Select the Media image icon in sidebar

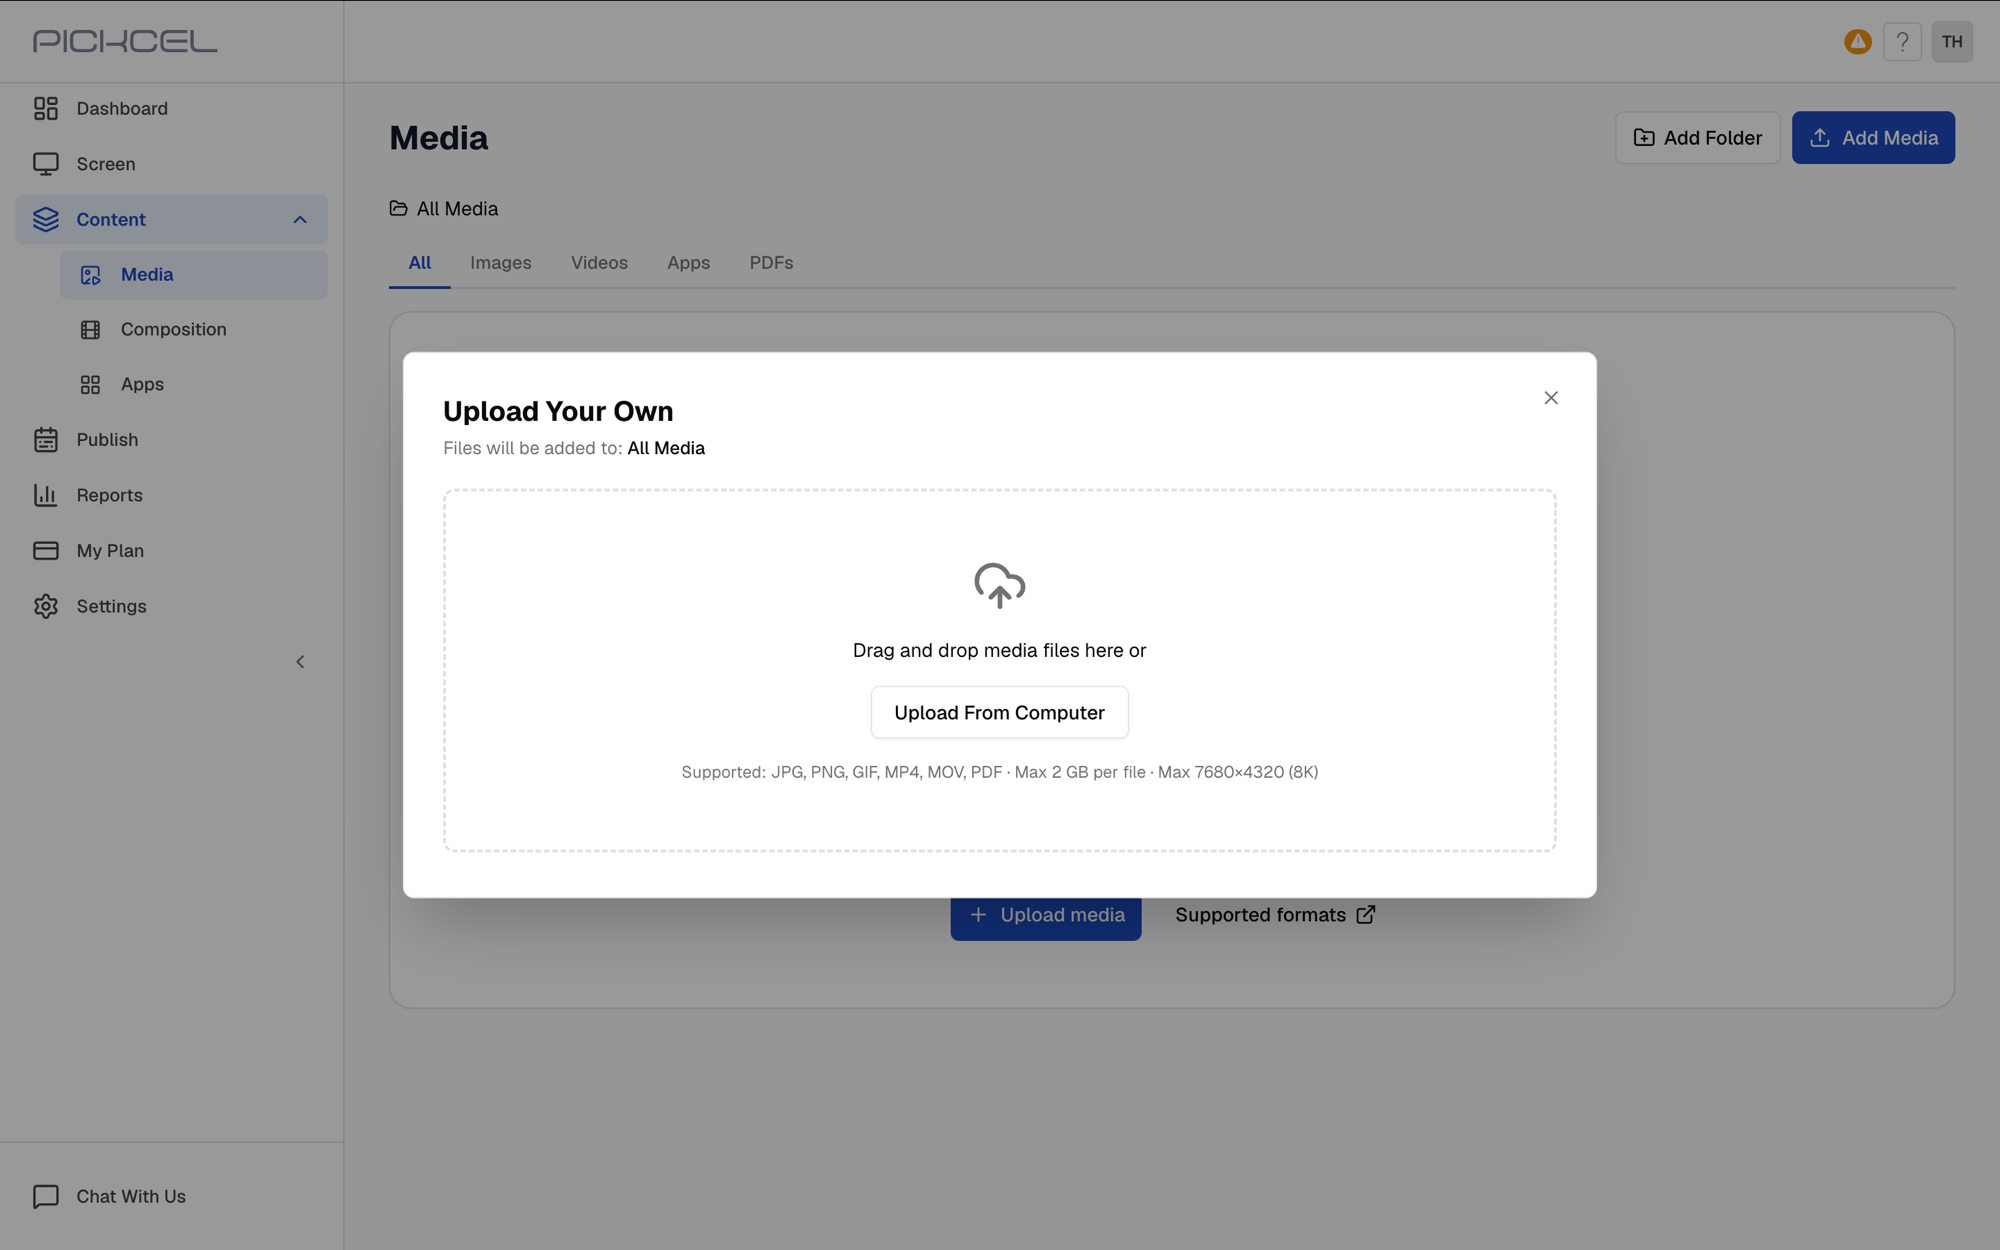pos(91,275)
